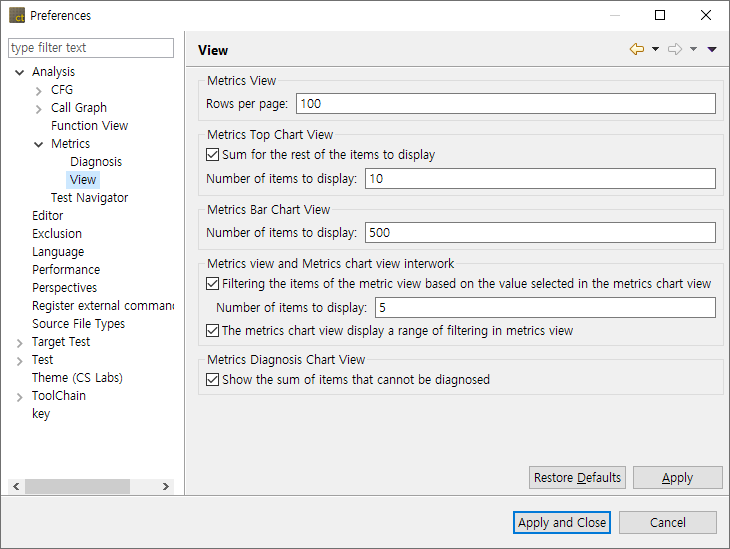Click the back navigation arrow icon
Image resolution: width=730 pixels, height=549 pixels.
coord(636,49)
